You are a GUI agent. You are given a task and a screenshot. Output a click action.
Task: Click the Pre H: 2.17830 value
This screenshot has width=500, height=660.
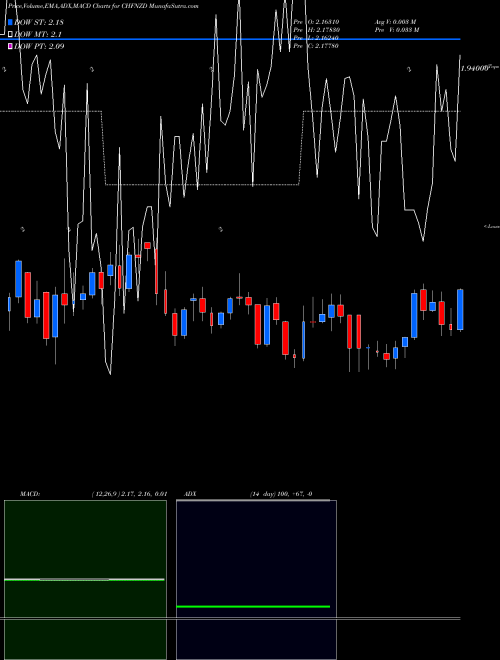click(316, 30)
